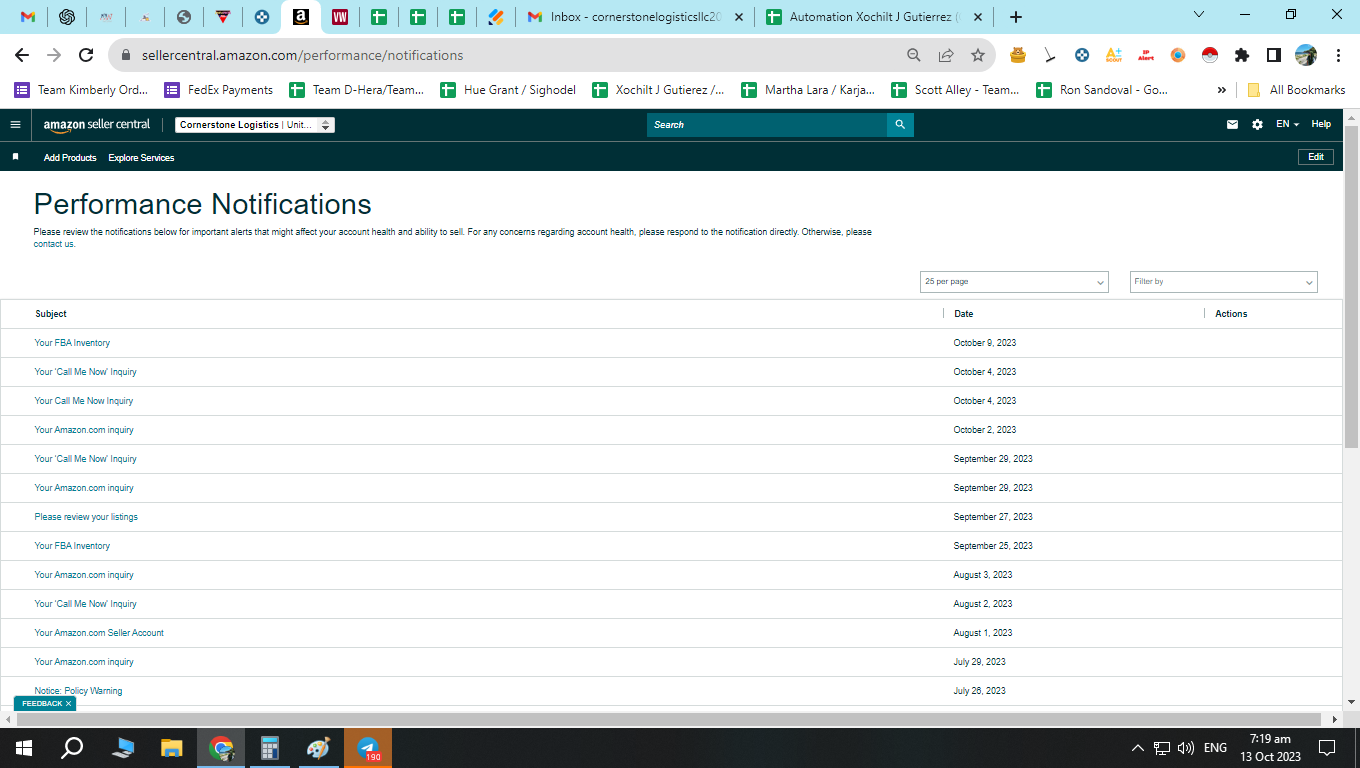Switch to the globe icon browser tab

(x=184, y=17)
